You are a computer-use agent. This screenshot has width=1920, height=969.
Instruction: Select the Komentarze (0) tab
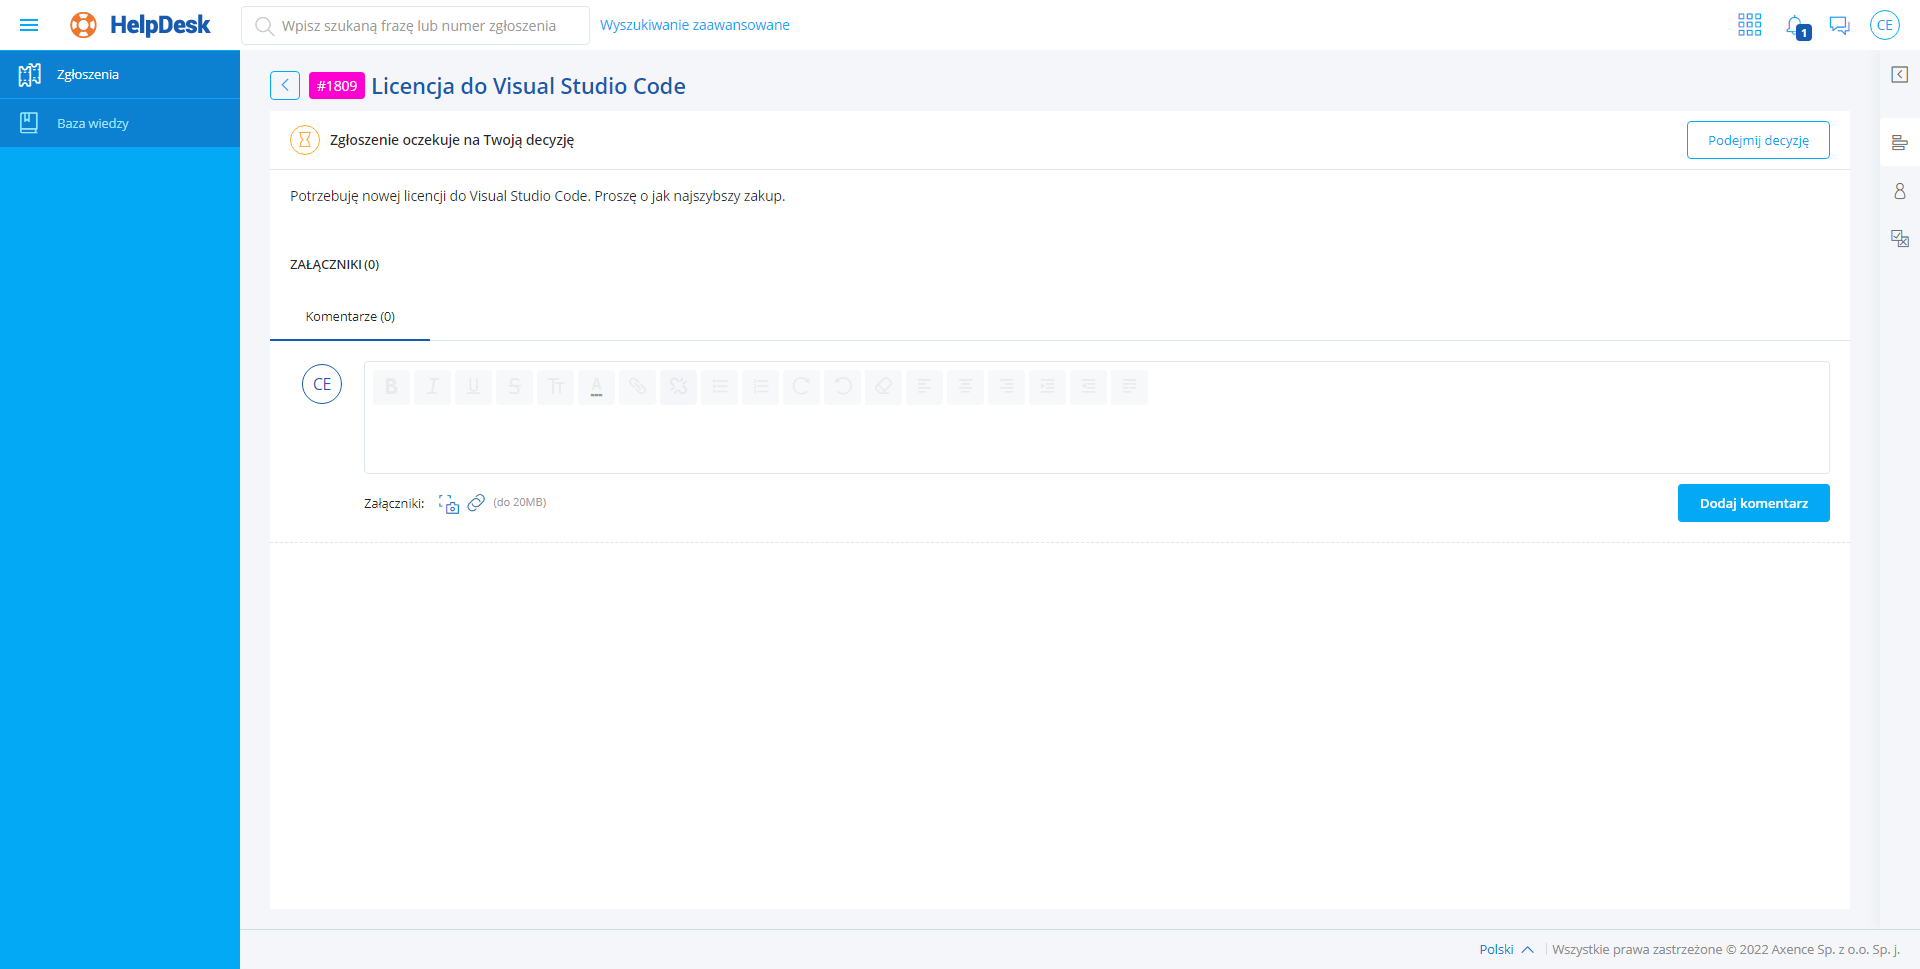click(x=350, y=317)
